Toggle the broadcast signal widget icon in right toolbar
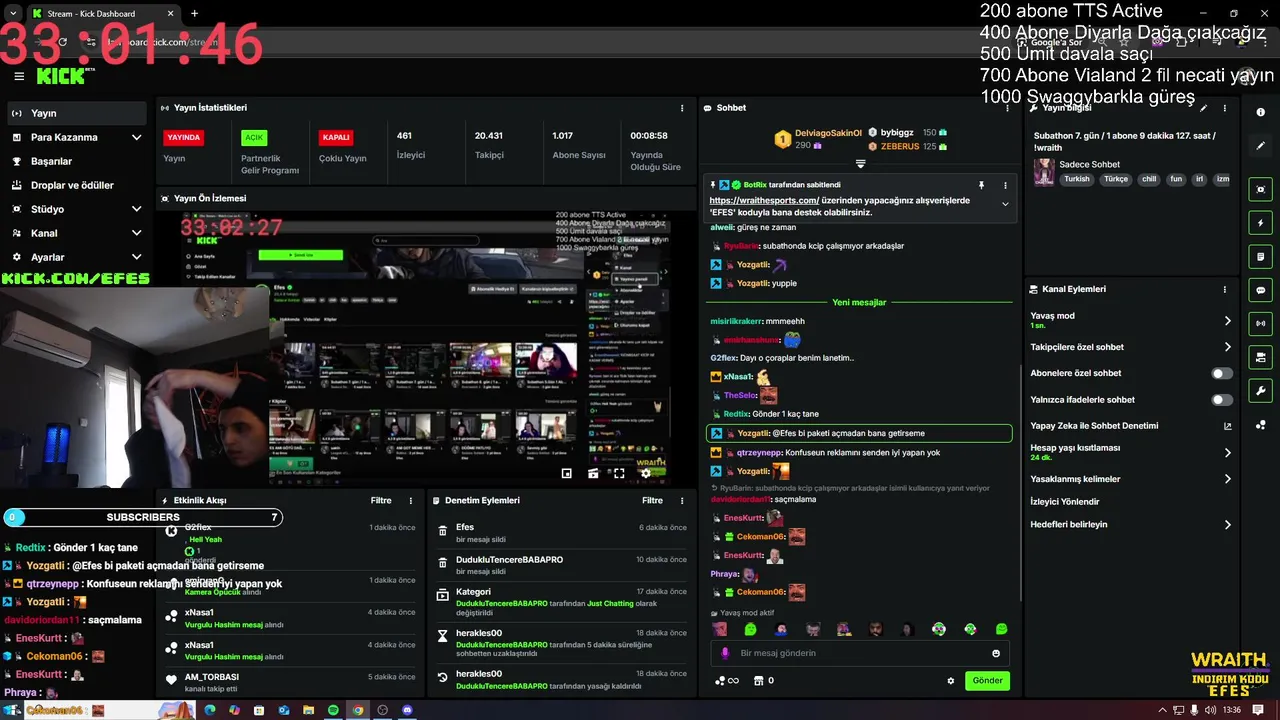The height and width of the screenshot is (720, 1280). coord(1261,323)
